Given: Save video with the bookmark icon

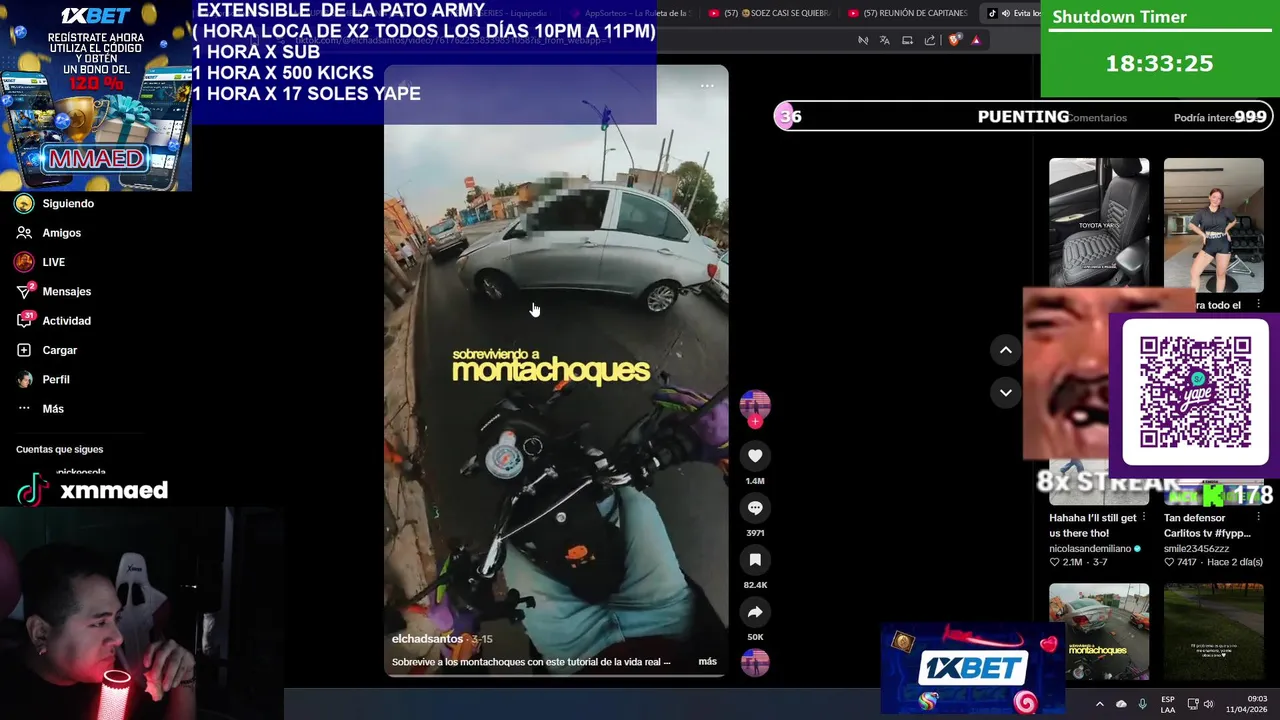Looking at the screenshot, I should (755, 560).
